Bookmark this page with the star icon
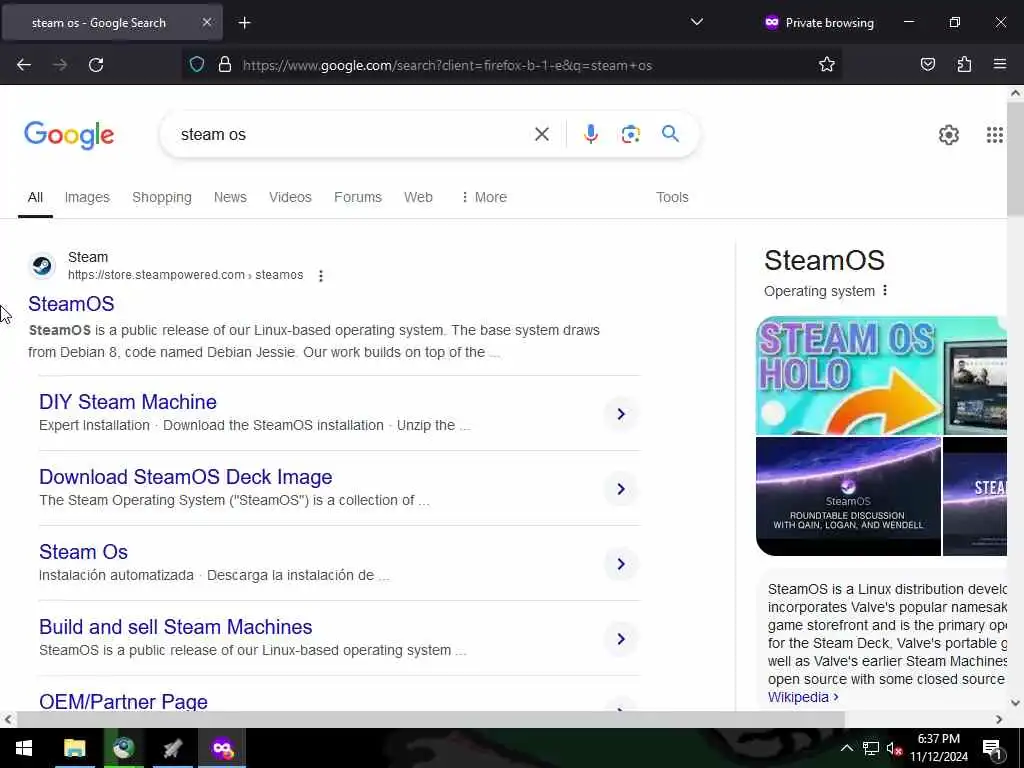This screenshot has width=1024, height=768. [827, 65]
